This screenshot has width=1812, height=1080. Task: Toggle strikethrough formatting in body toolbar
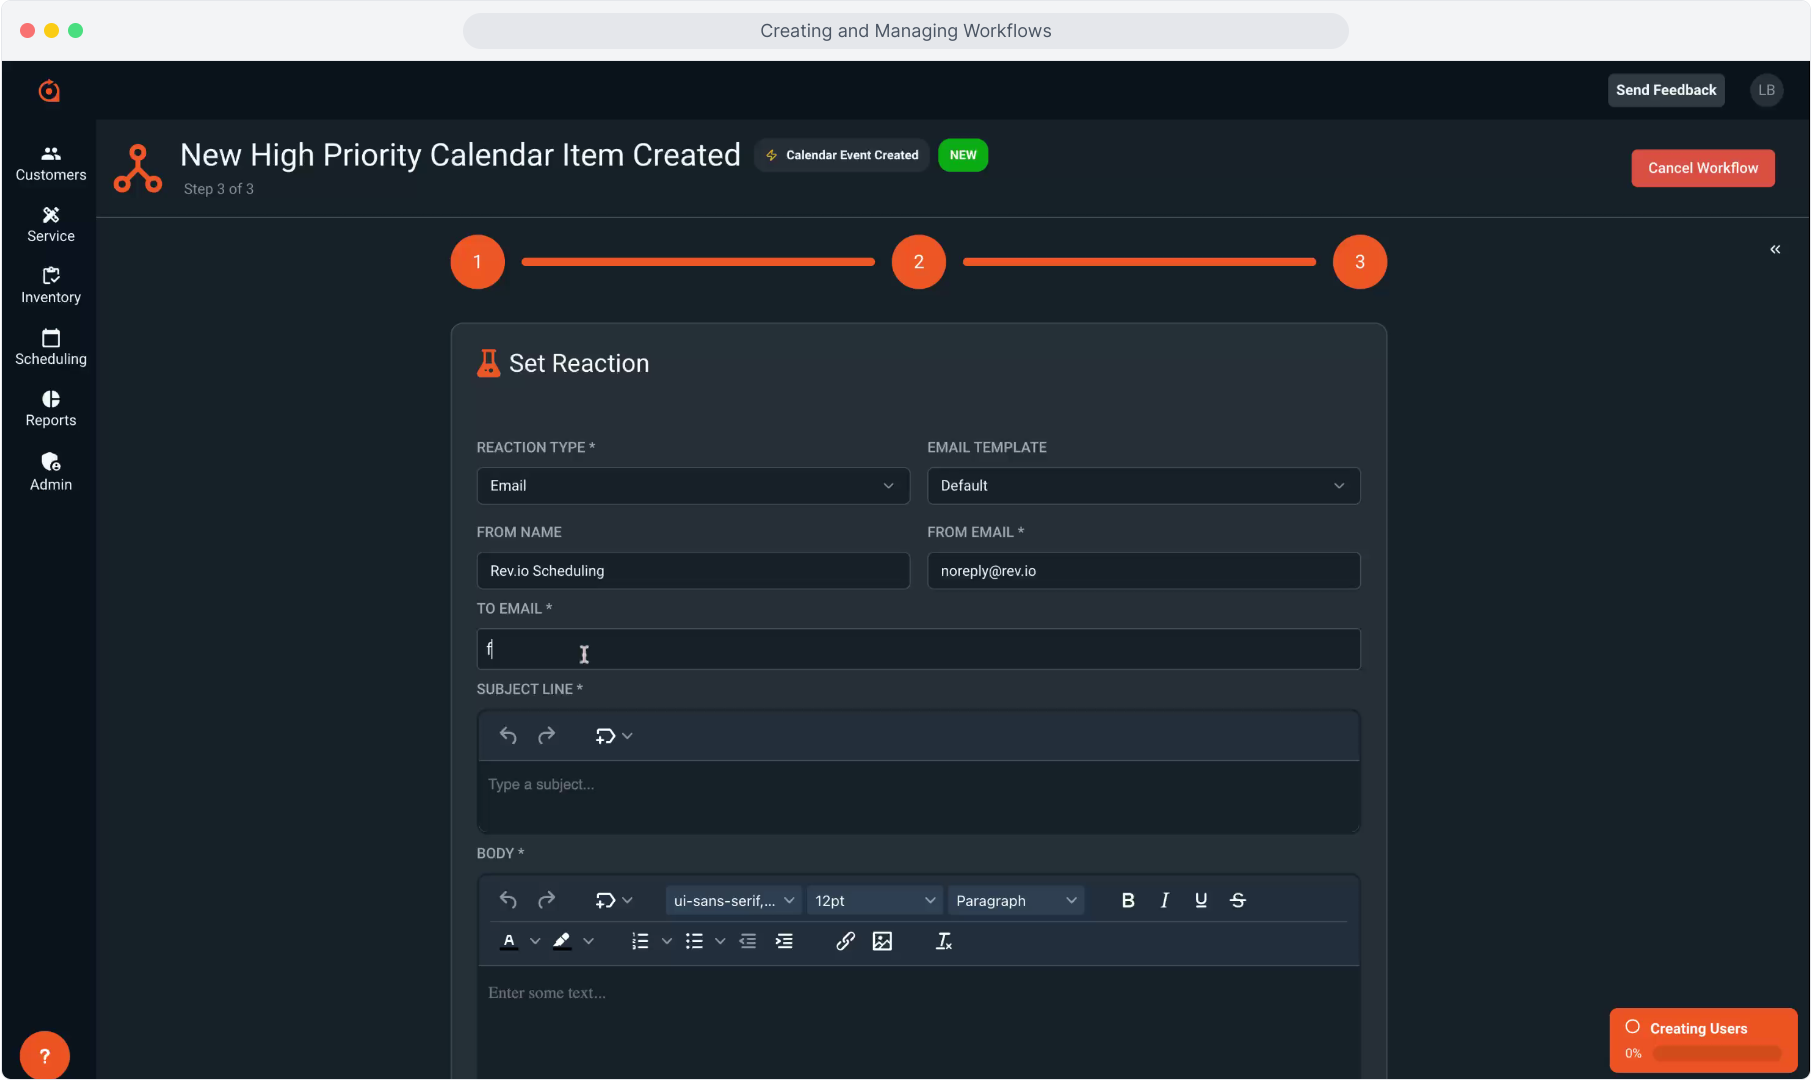click(x=1238, y=900)
